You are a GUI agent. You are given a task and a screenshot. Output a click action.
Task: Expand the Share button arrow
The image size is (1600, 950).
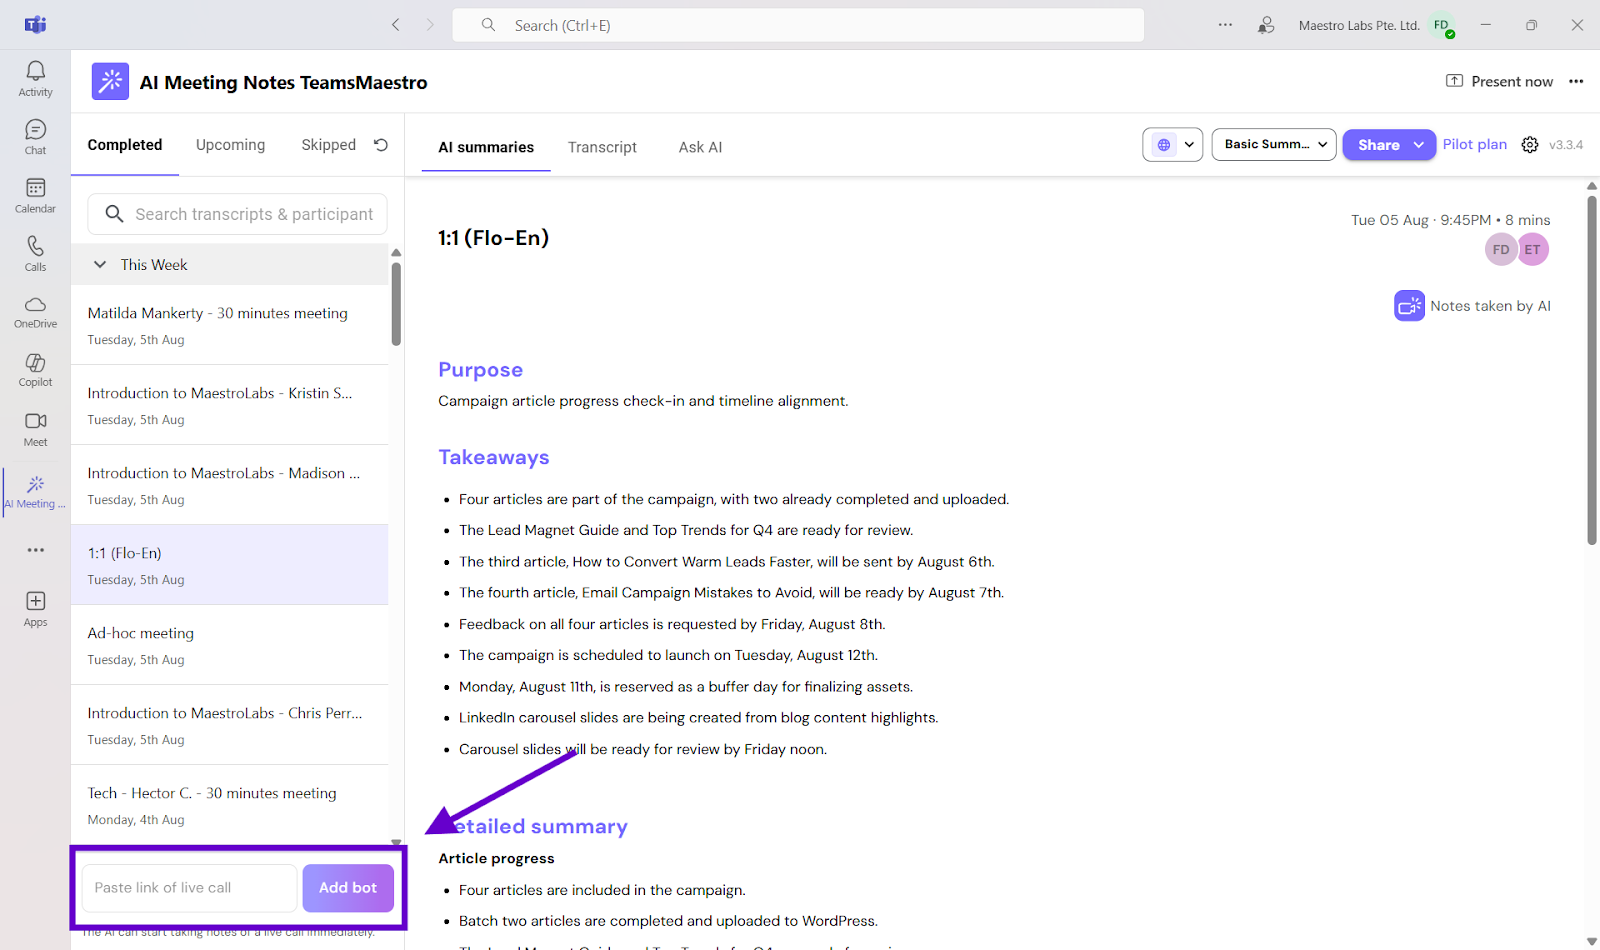tap(1418, 145)
